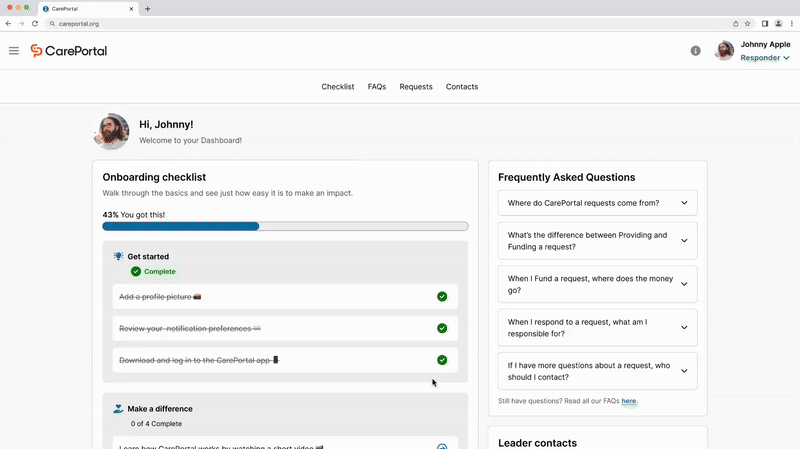Click the 'Make a difference' heading
The width and height of the screenshot is (800, 449).
tap(160, 409)
